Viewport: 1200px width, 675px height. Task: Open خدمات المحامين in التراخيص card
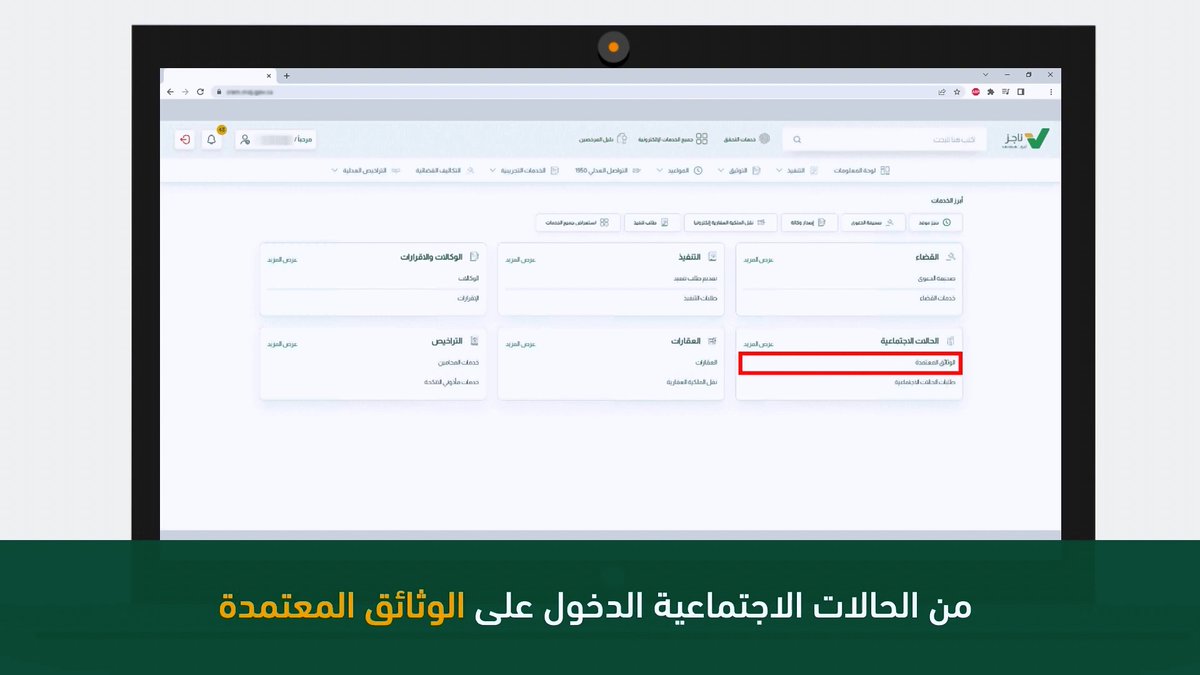(x=460, y=363)
